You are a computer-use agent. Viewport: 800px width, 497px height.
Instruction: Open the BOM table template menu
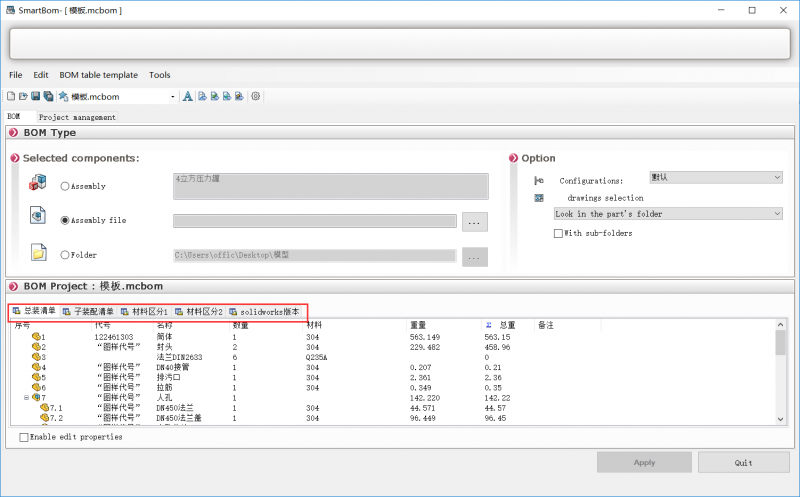click(x=98, y=75)
